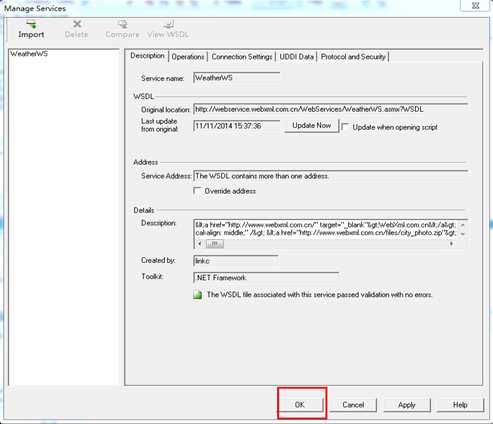Click the Toolkit field showing .NET Framework
Image resolution: width=493 pixels, height=424 pixels.
pyautogui.click(x=266, y=277)
